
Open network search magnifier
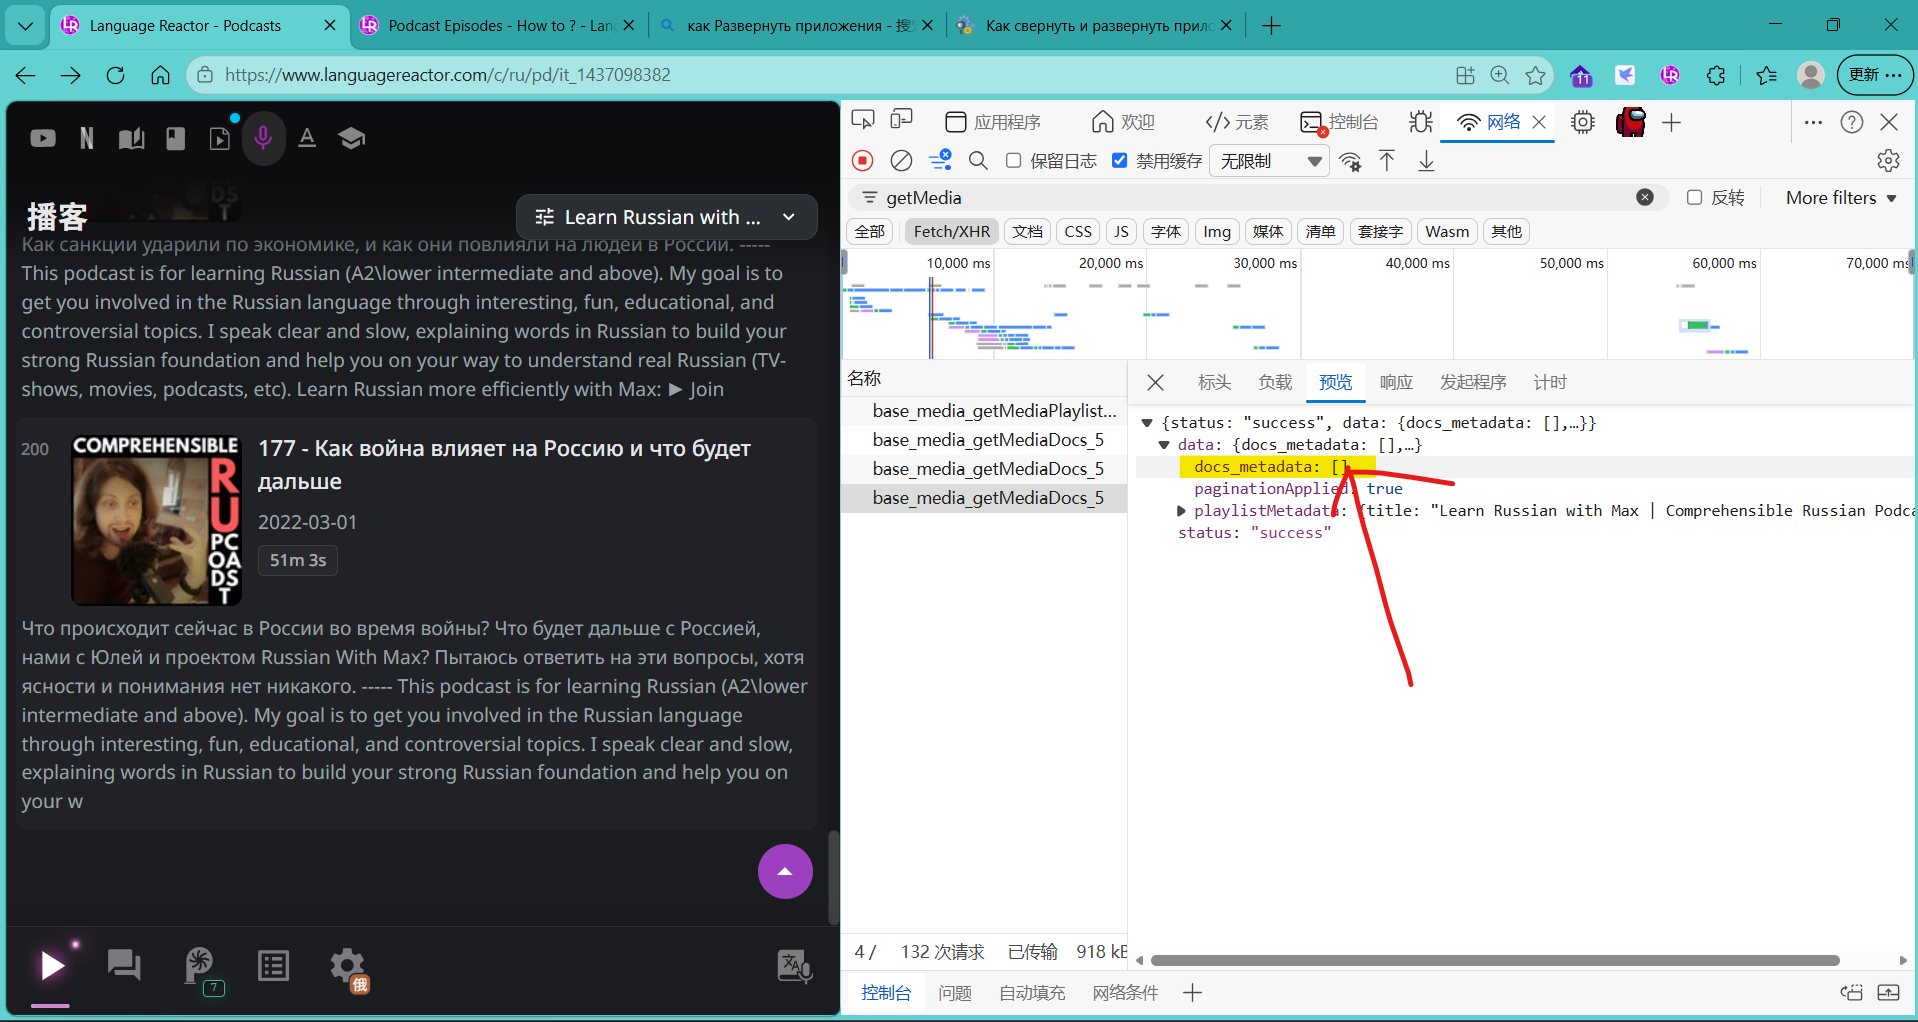tap(978, 161)
